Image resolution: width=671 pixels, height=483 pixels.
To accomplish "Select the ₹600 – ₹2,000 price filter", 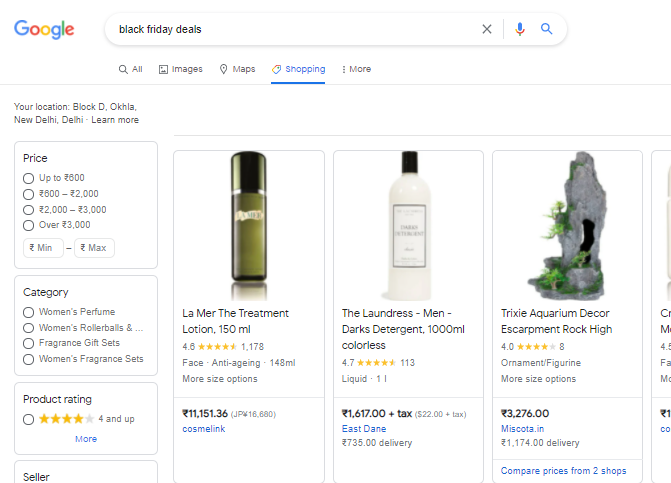I will coord(61,194).
